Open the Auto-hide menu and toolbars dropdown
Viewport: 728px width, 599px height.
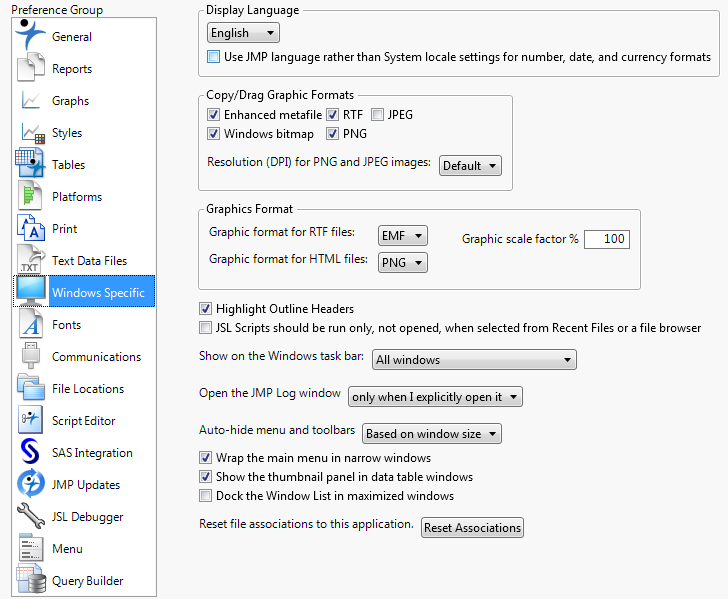[x=431, y=434]
